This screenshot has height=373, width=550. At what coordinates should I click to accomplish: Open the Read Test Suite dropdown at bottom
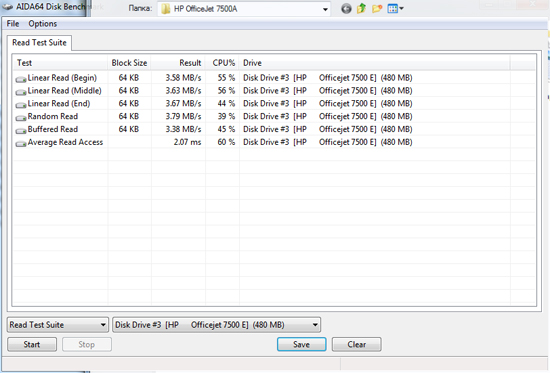click(58, 325)
